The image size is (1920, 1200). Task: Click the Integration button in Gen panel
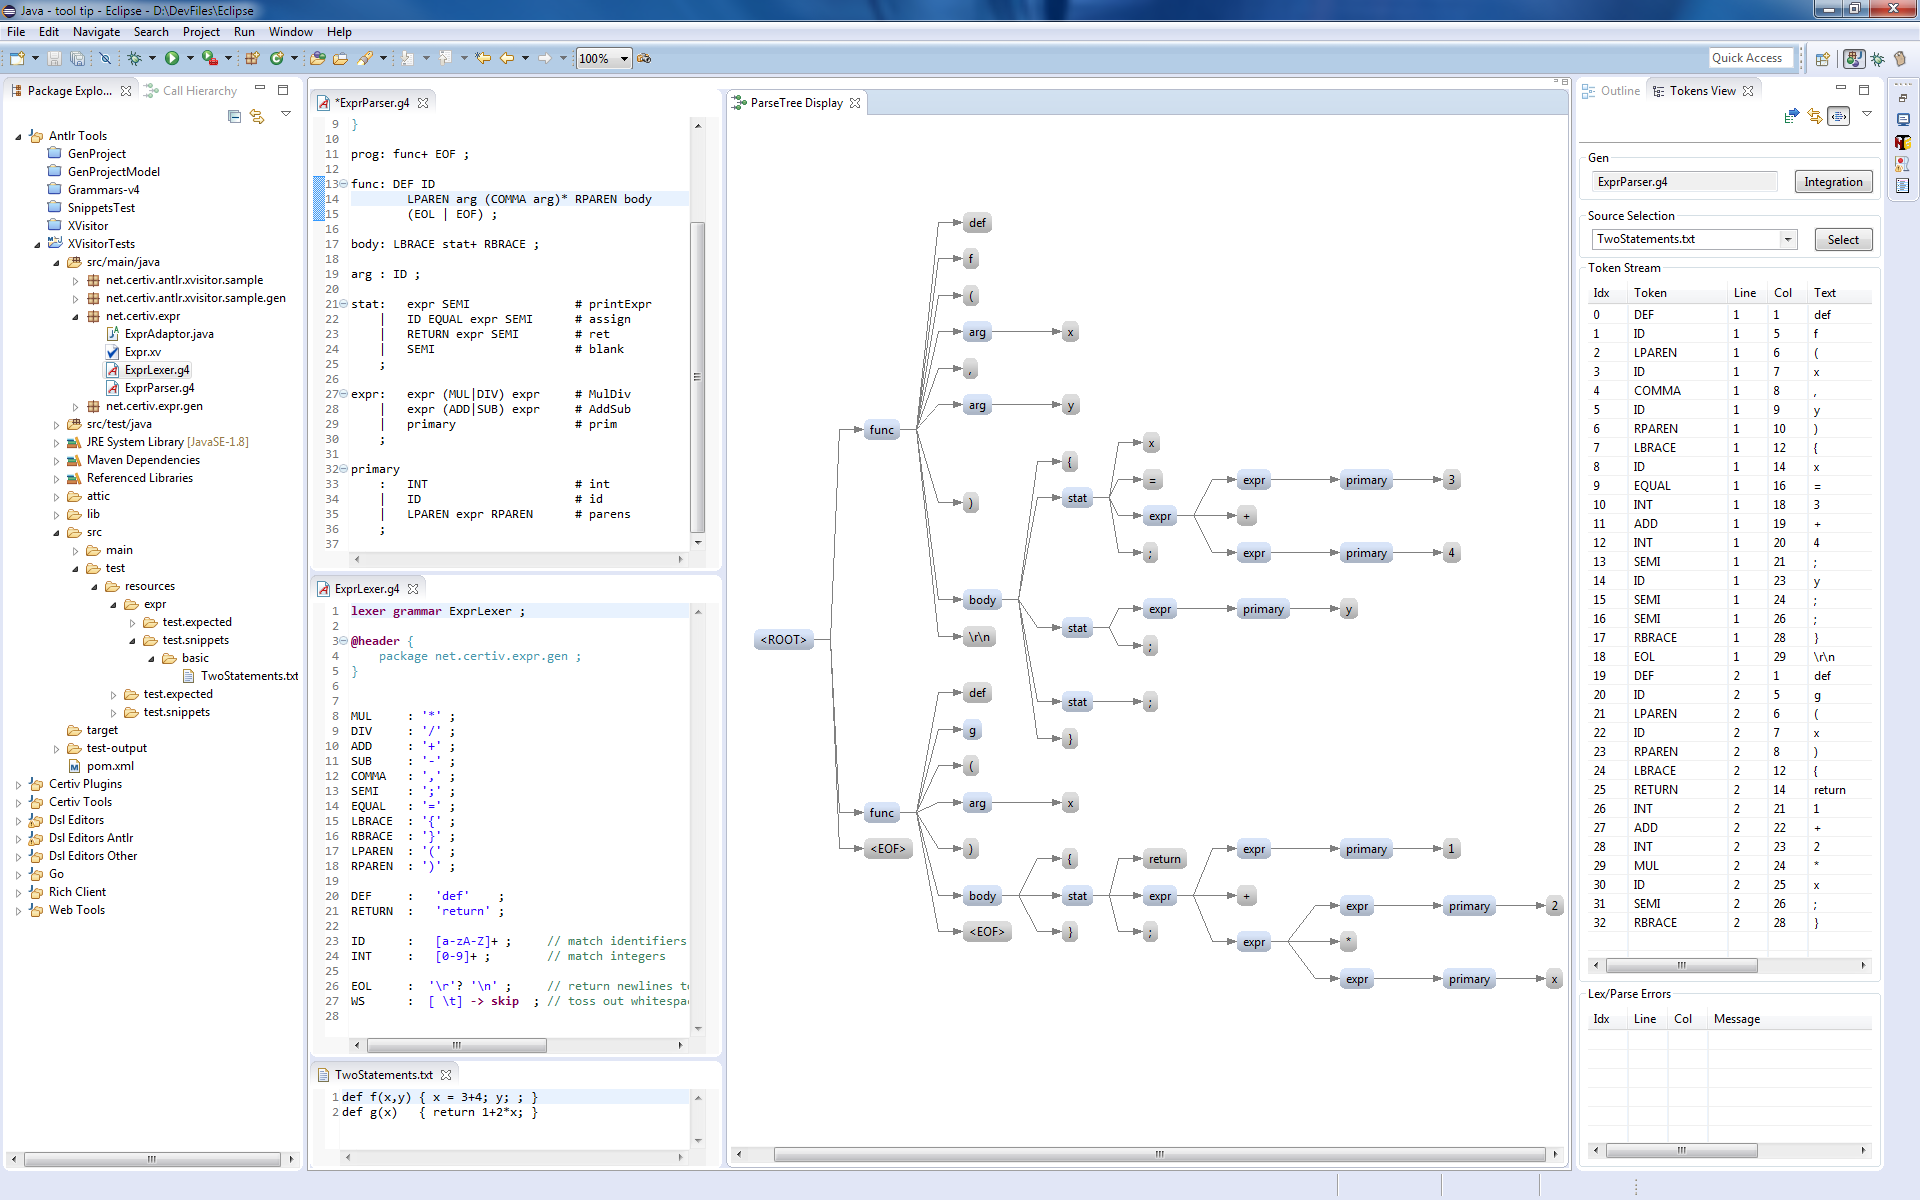tap(1834, 181)
